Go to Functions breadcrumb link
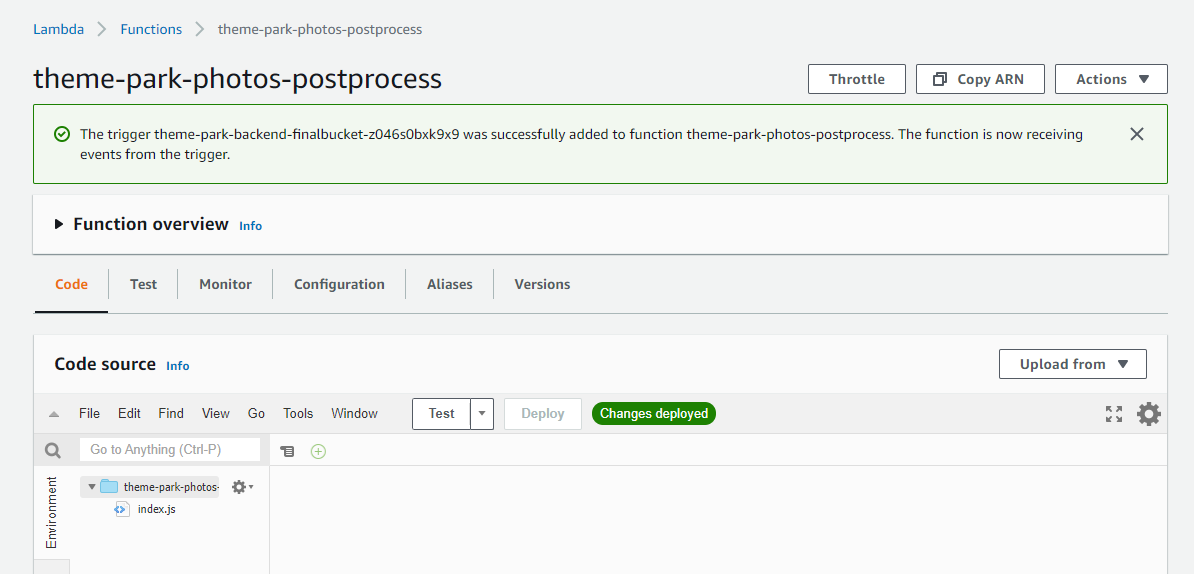 point(151,30)
